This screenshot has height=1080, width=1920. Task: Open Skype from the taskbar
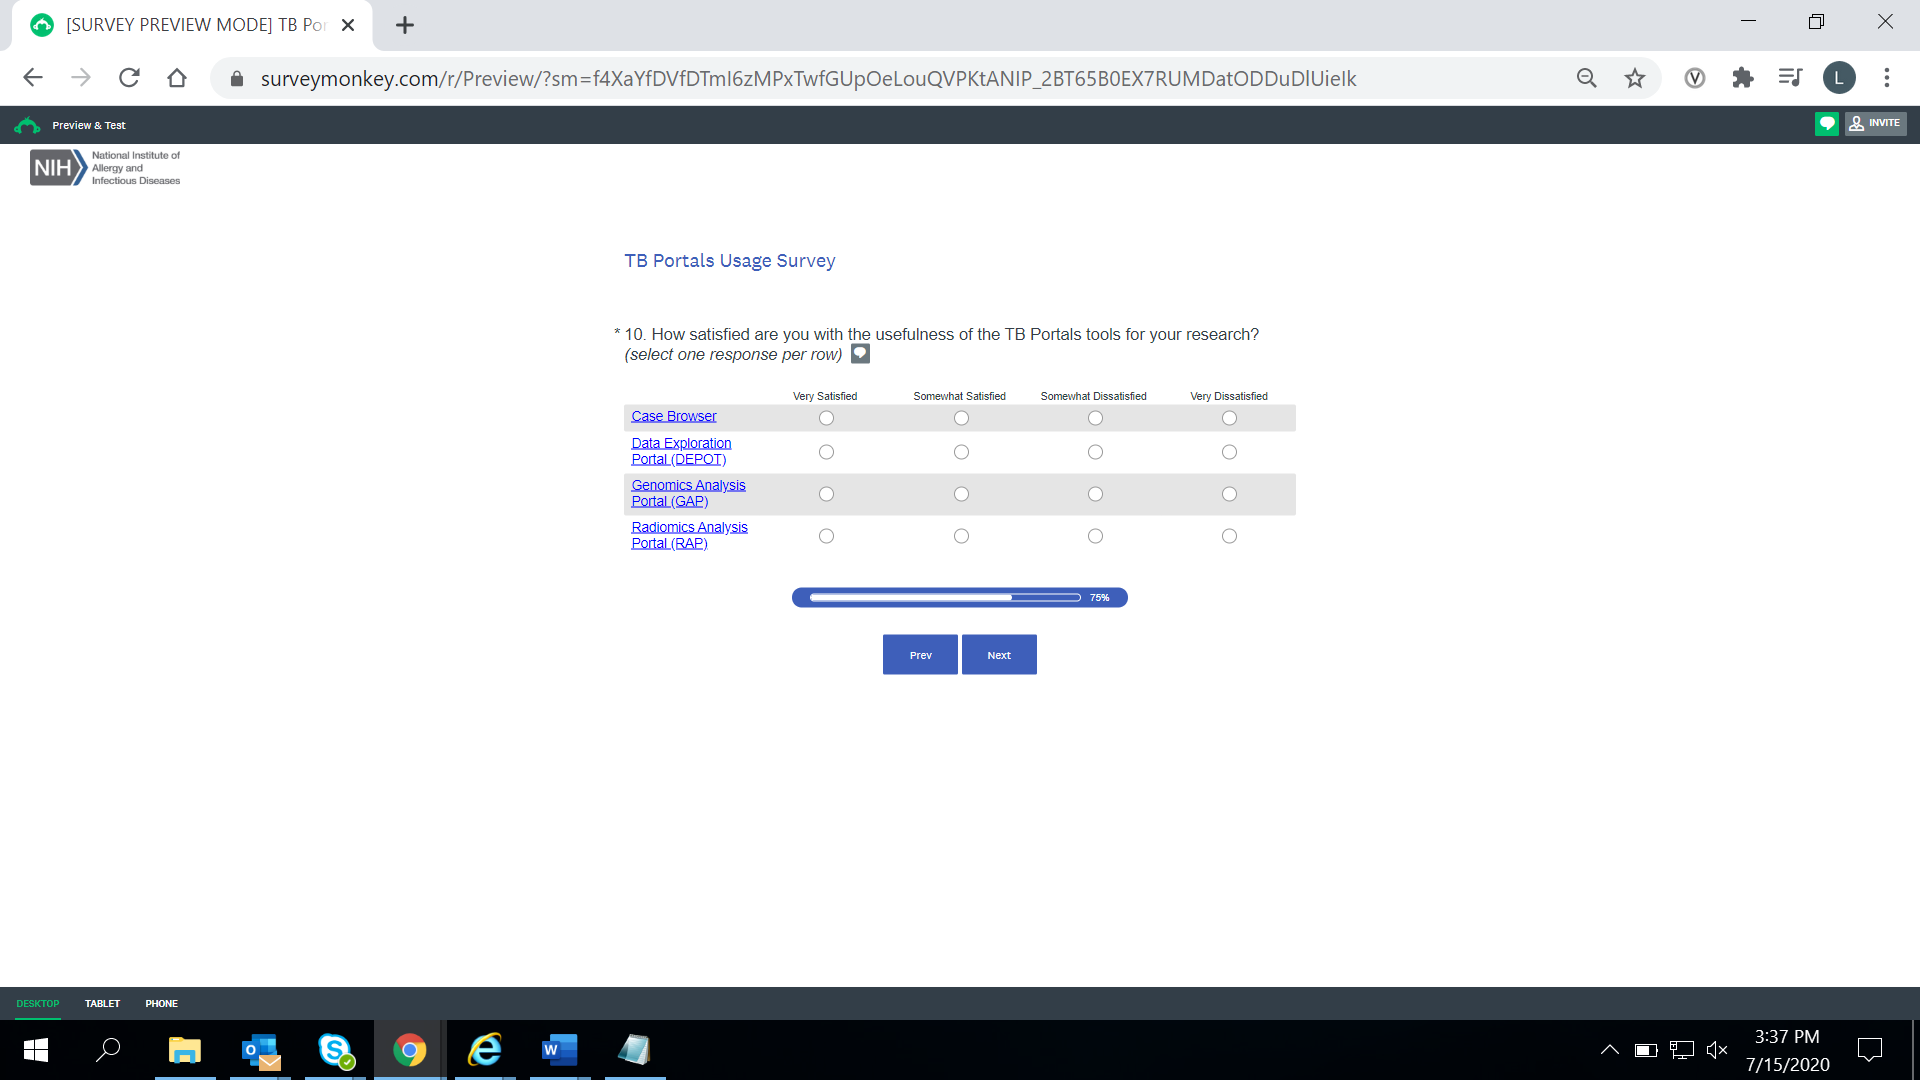(335, 1050)
